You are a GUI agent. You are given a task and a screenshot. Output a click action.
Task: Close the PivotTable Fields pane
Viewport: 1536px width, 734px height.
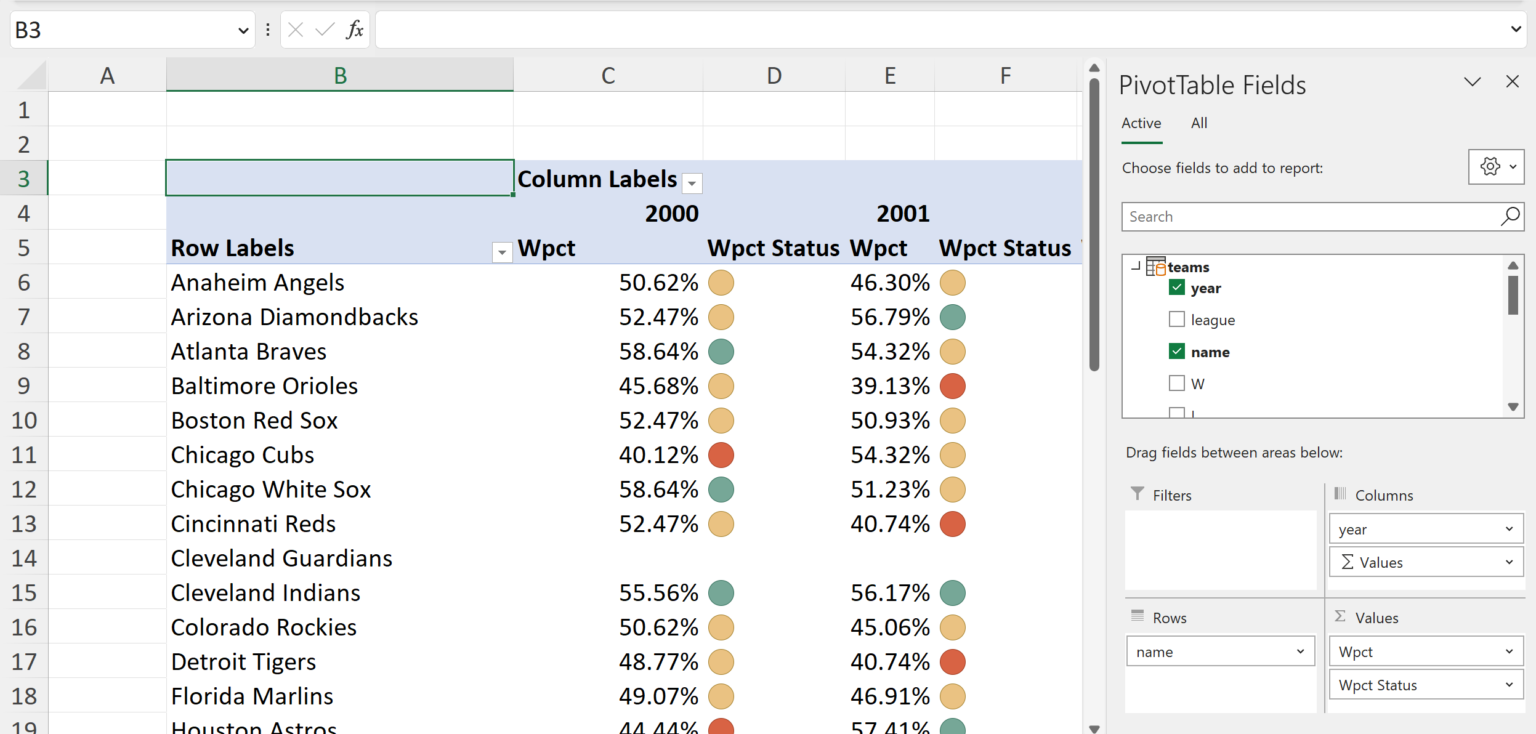click(1513, 81)
